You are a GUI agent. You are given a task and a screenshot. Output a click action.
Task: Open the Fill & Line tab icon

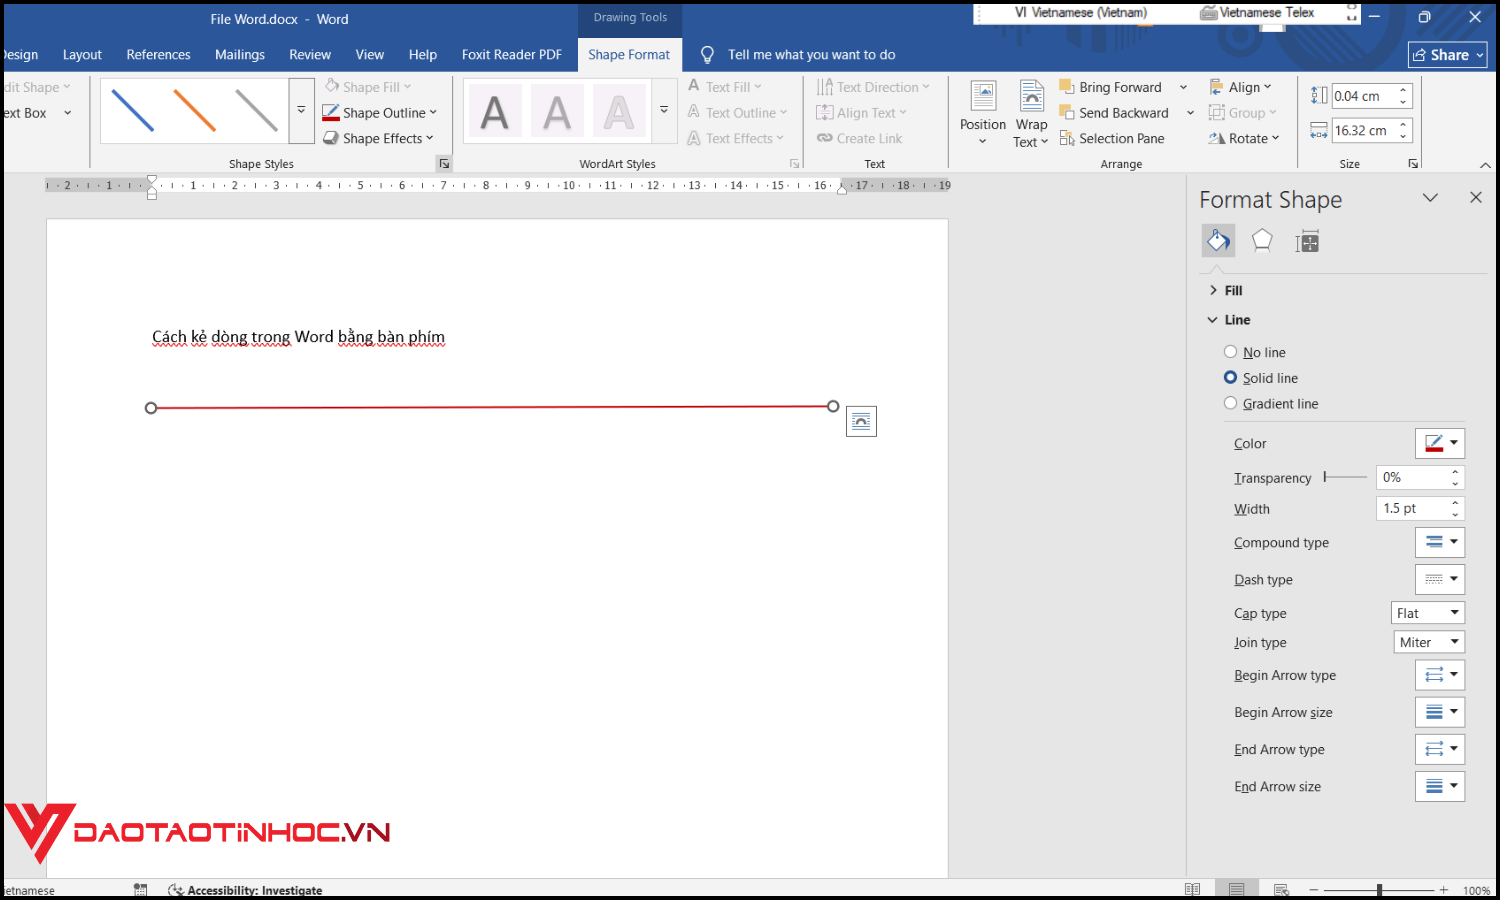1218,241
